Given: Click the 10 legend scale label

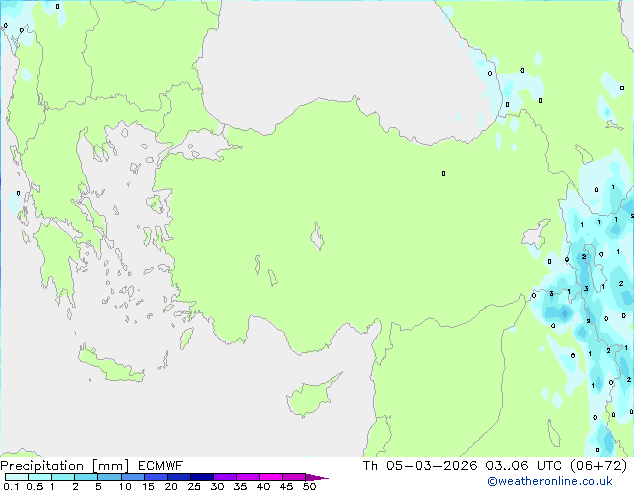Looking at the screenshot, I should click(125, 486).
